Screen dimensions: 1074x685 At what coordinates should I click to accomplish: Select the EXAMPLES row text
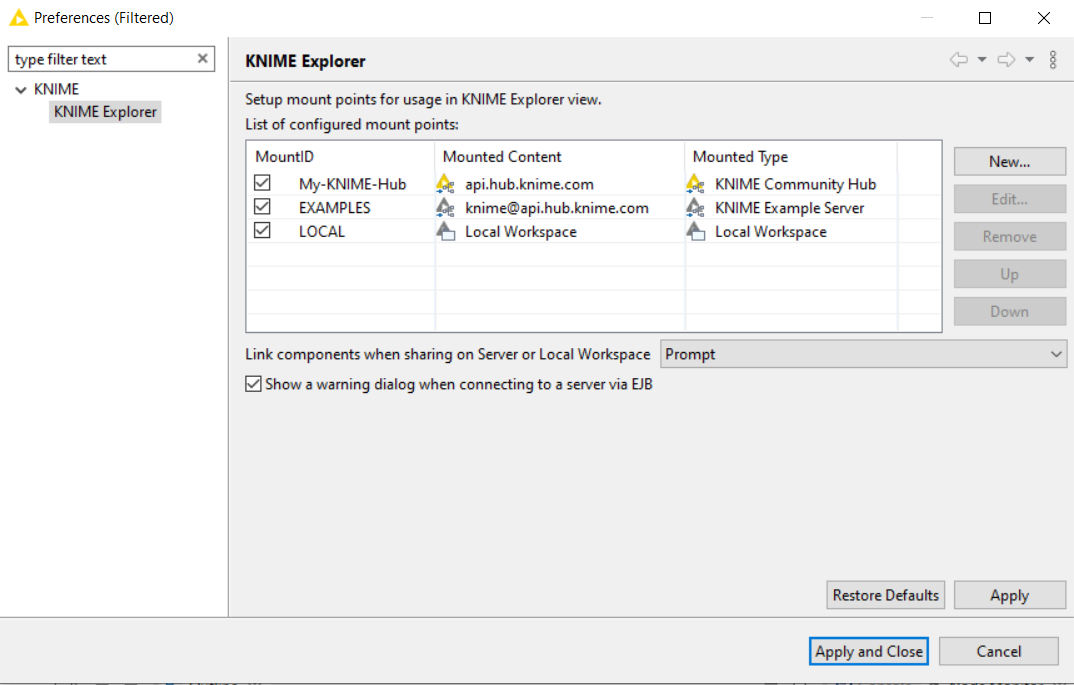(334, 208)
